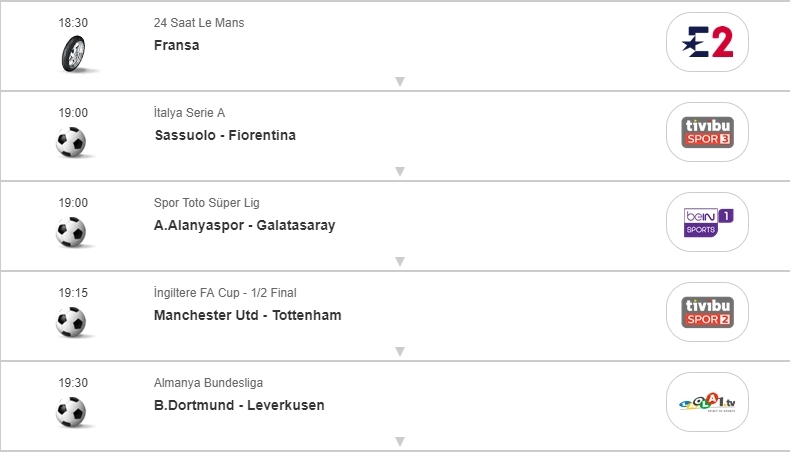Open the A1 TV channel logo

pos(707,402)
